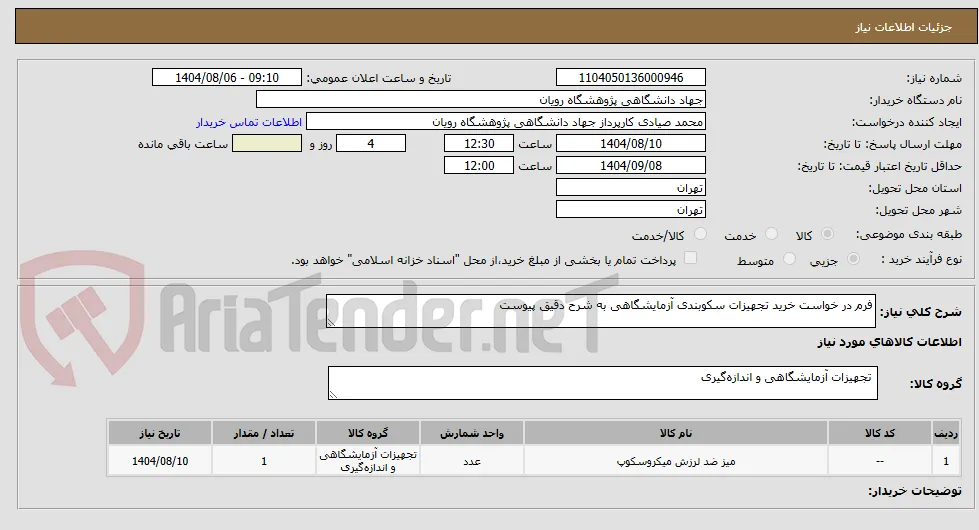Click the جزئیات اطلاعات نیاز header title

click(x=903, y=27)
